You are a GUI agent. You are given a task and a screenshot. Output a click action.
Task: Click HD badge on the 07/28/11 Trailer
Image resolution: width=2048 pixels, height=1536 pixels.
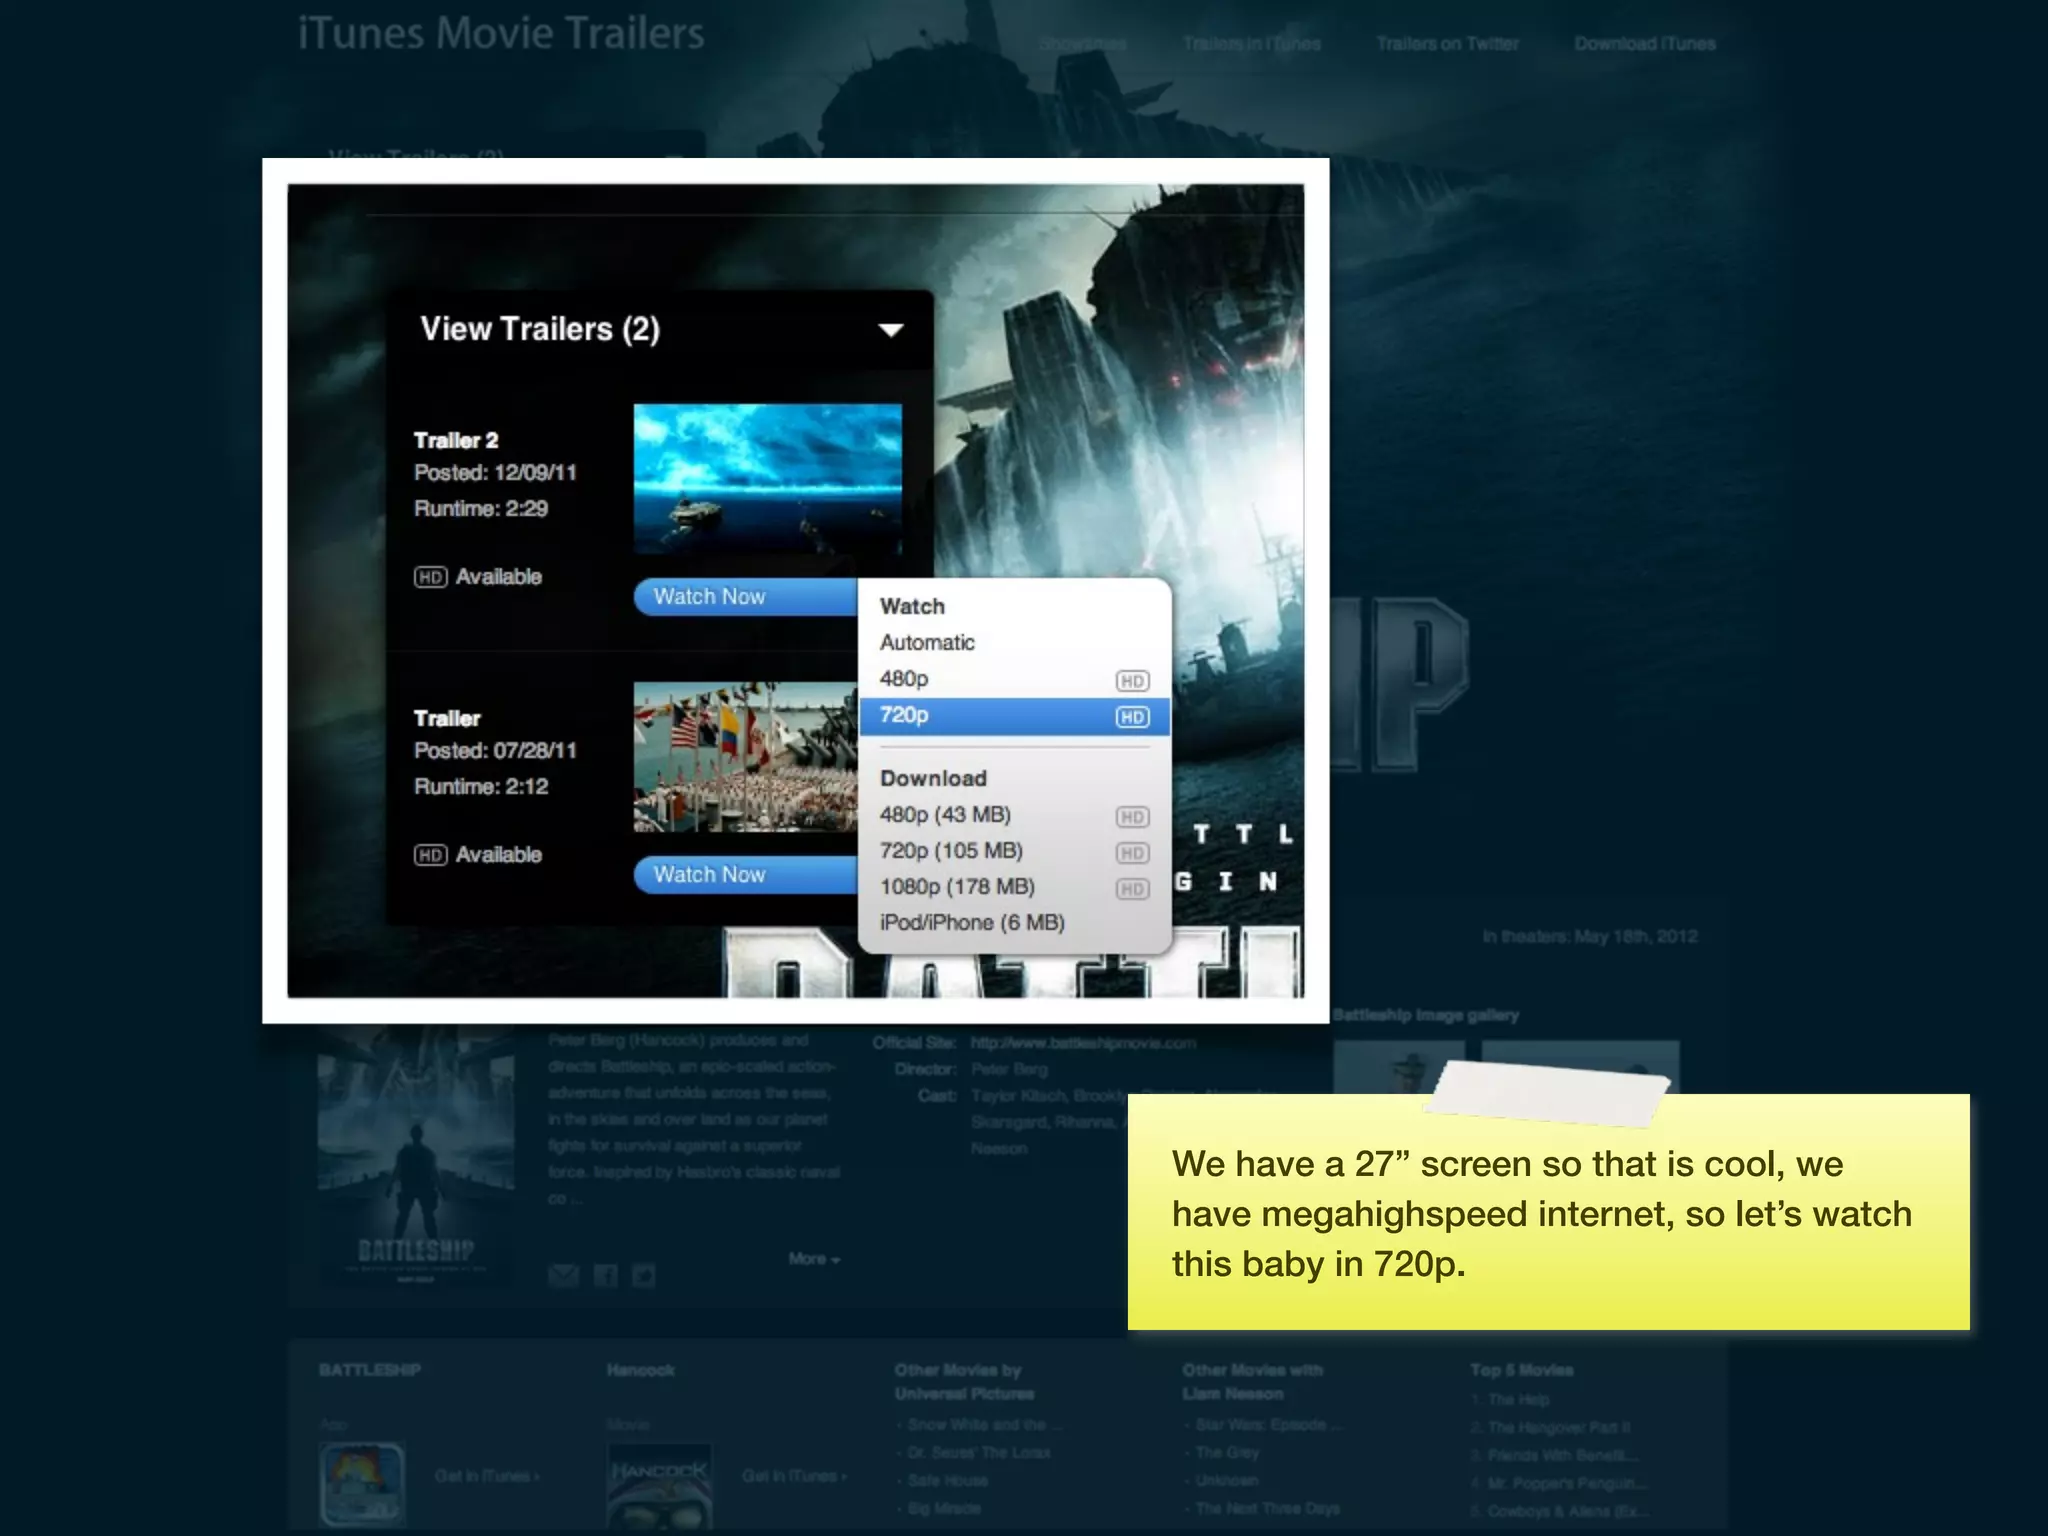pos(431,855)
